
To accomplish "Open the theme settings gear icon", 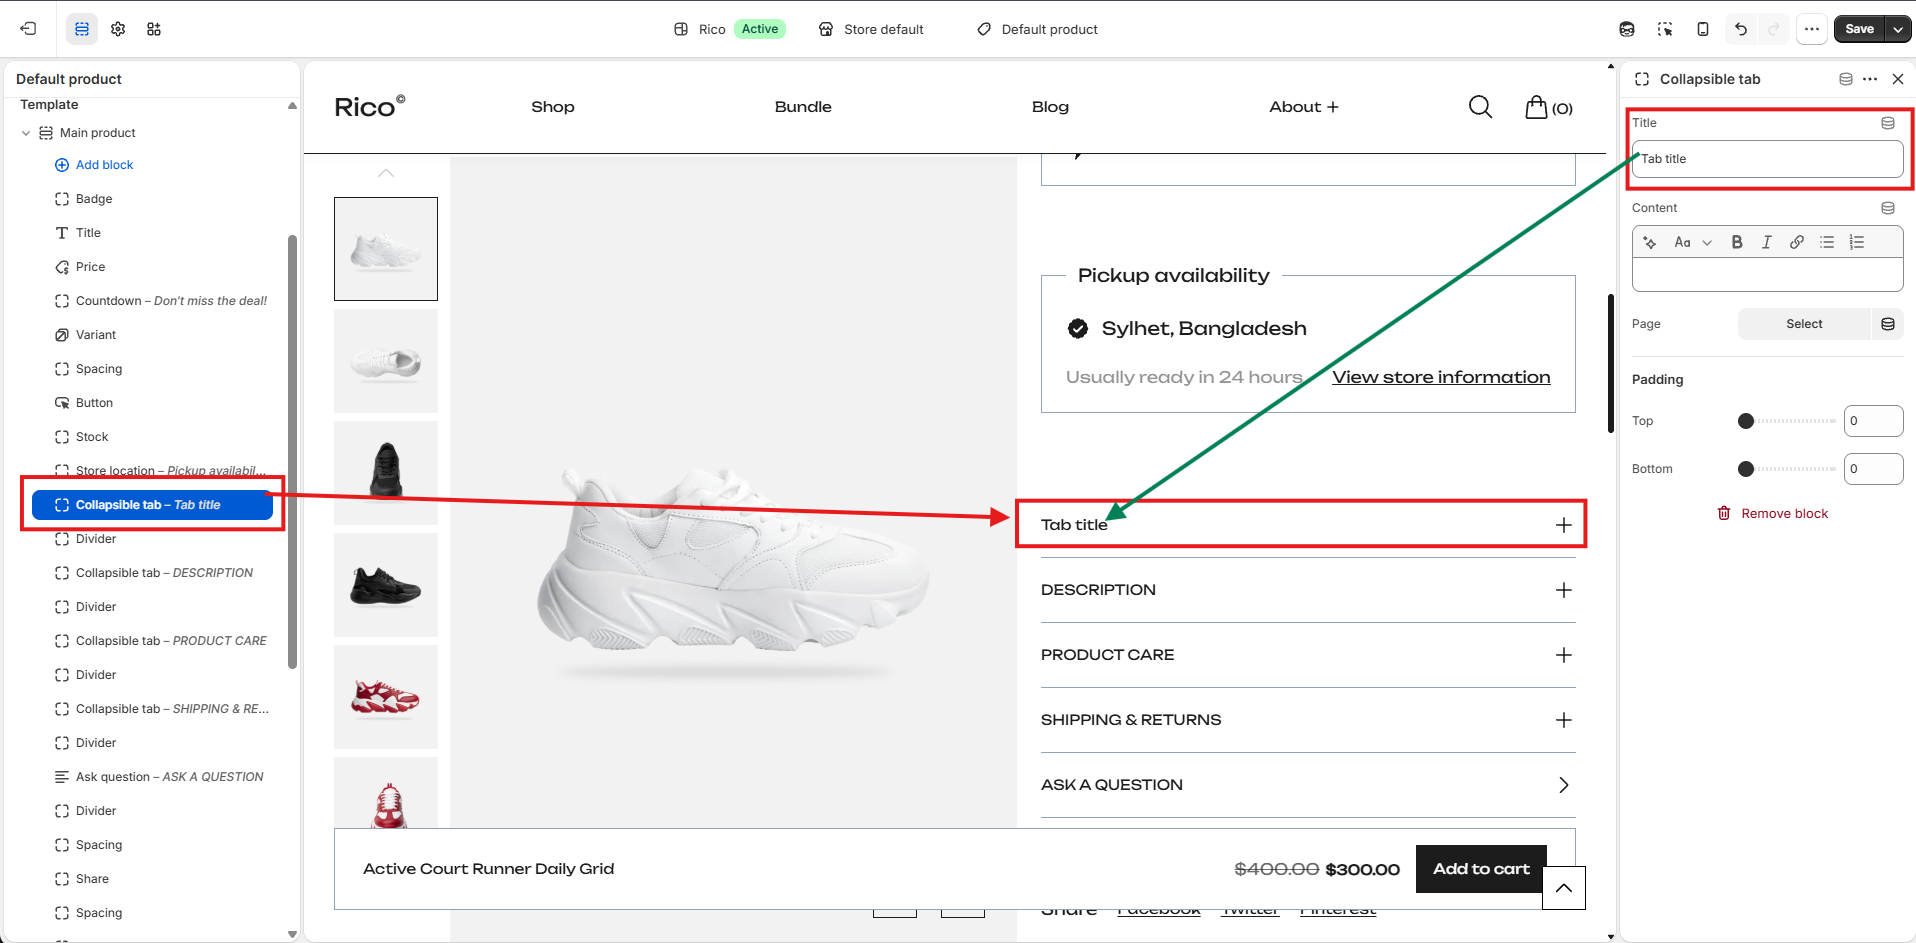I will pyautogui.click(x=118, y=29).
